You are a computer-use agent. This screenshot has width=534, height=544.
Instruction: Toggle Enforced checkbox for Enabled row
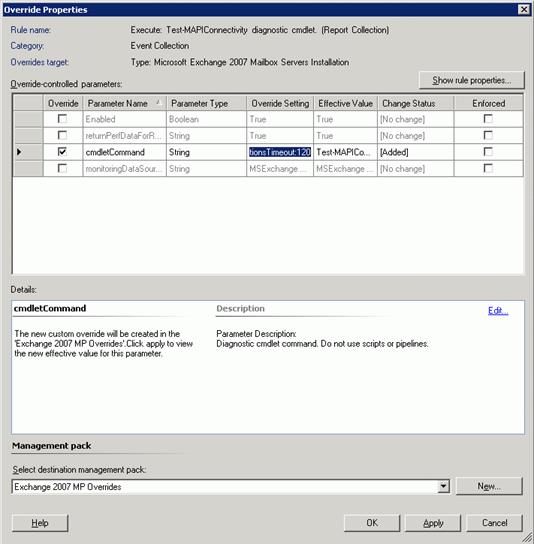coord(488,119)
